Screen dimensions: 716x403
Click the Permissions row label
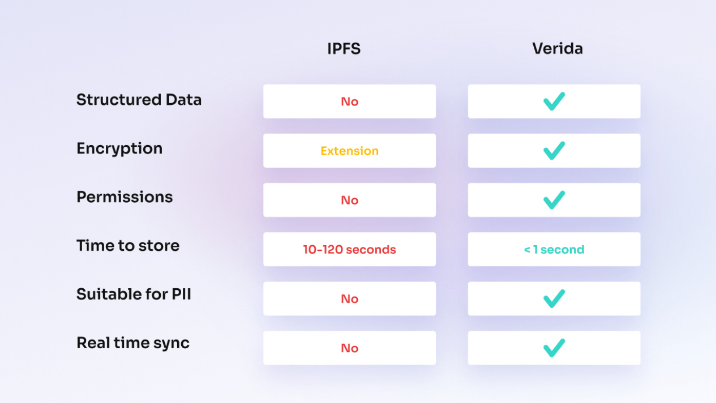[124, 197]
